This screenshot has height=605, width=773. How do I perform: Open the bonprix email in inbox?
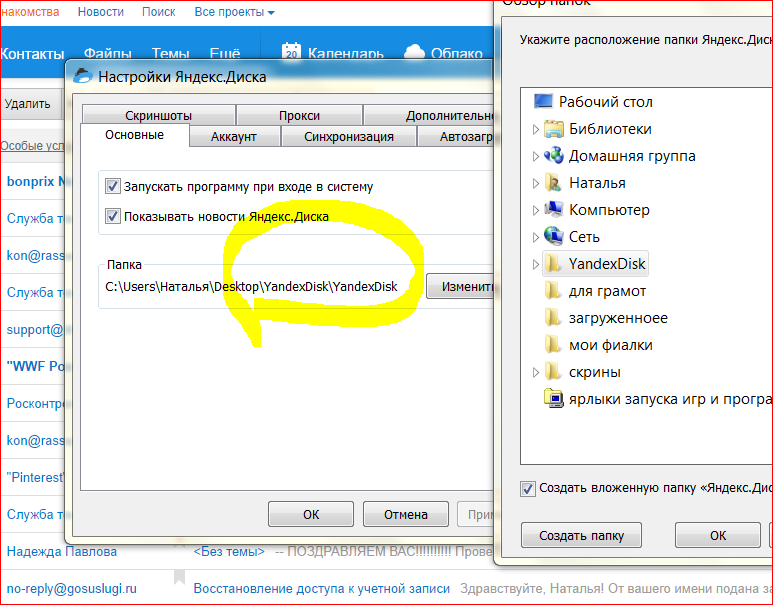[35, 181]
